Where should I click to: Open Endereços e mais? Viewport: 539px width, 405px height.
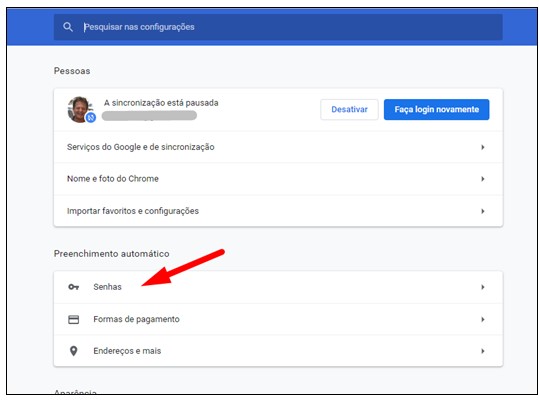(278, 351)
